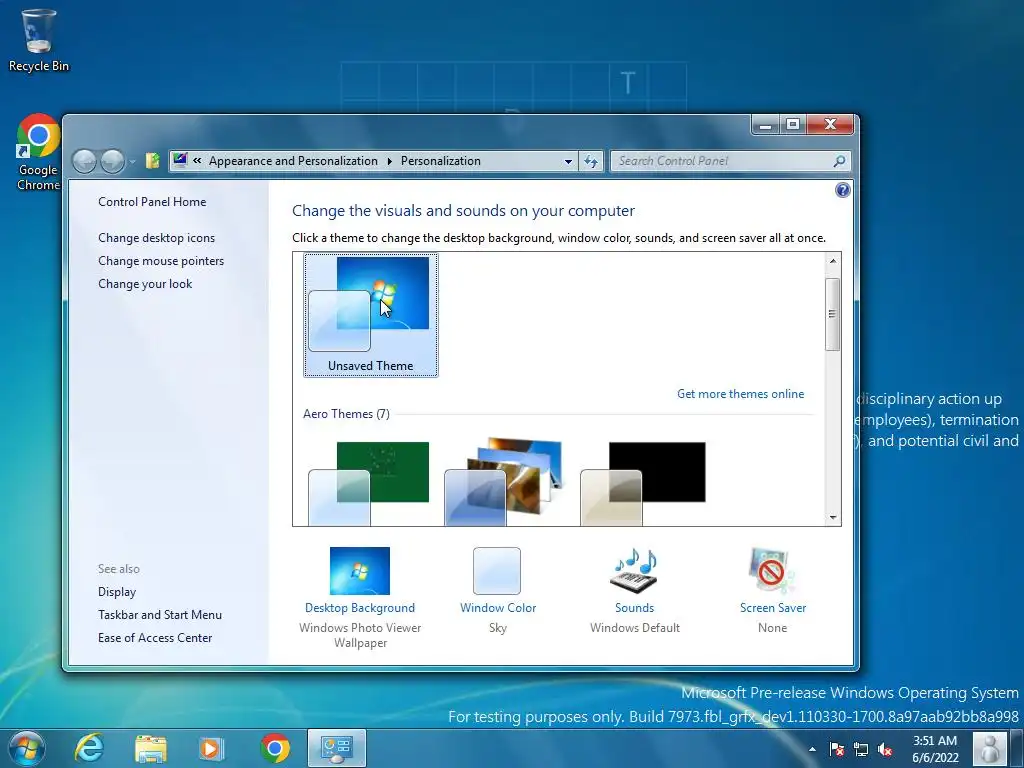The height and width of the screenshot is (768, 1024).
Task: Open the Window Color swatch
Action: tap(497, 571)
